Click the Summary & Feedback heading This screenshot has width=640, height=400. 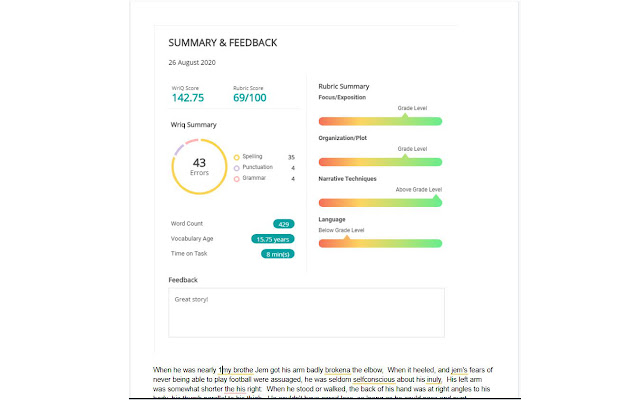click(222, 43)
